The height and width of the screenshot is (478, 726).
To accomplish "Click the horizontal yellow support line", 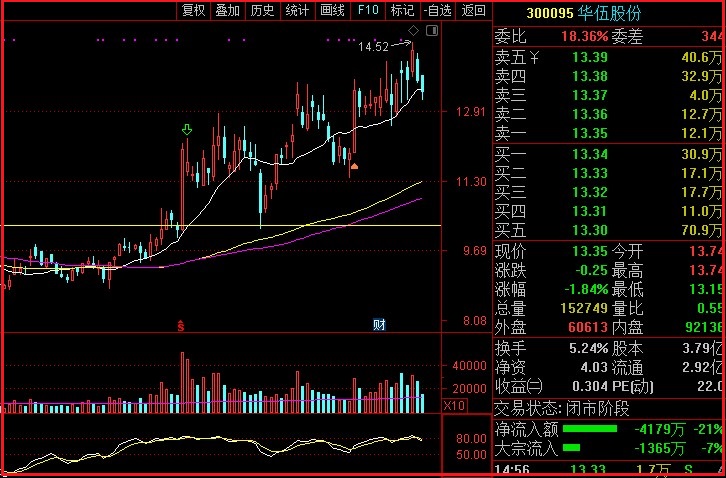I will [221, 226].
